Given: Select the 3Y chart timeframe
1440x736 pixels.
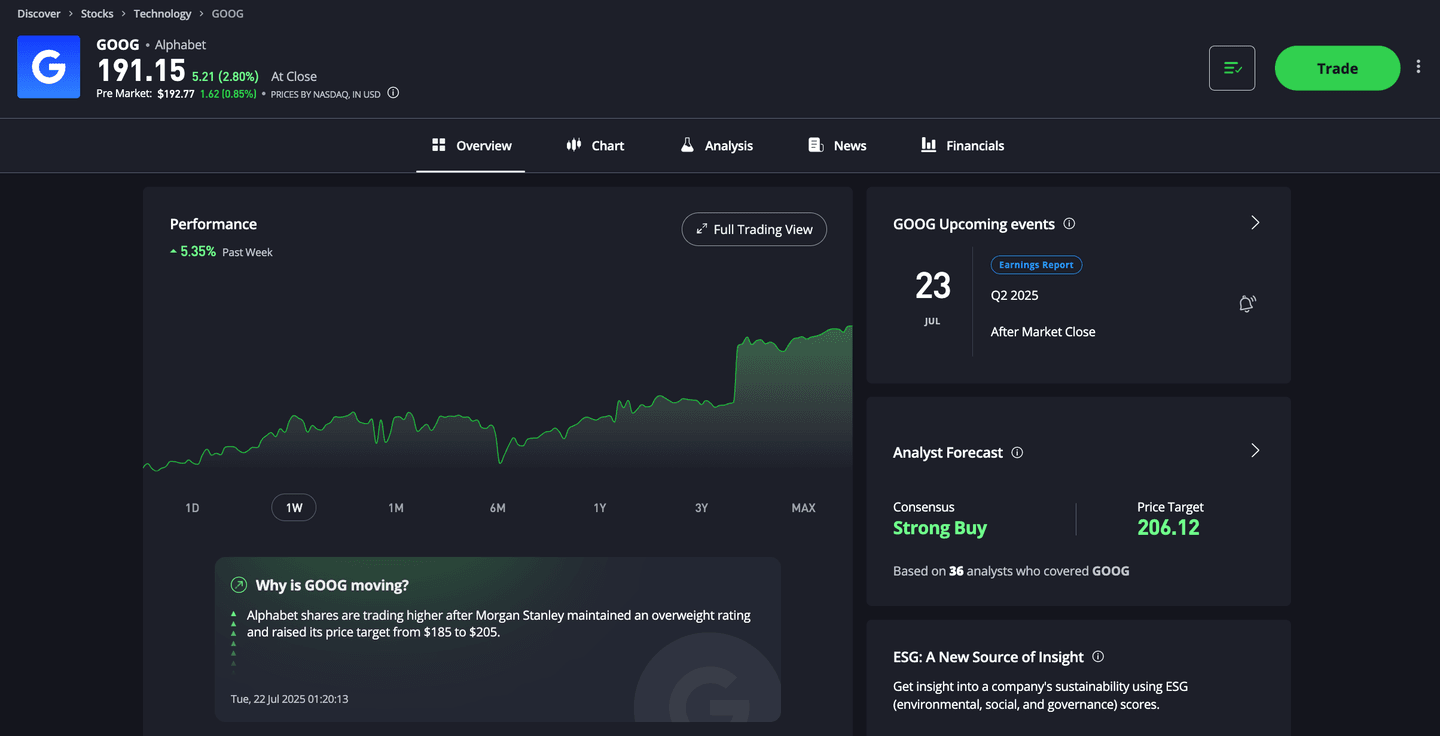Looking at the screenshot, I should click(701, 507).
